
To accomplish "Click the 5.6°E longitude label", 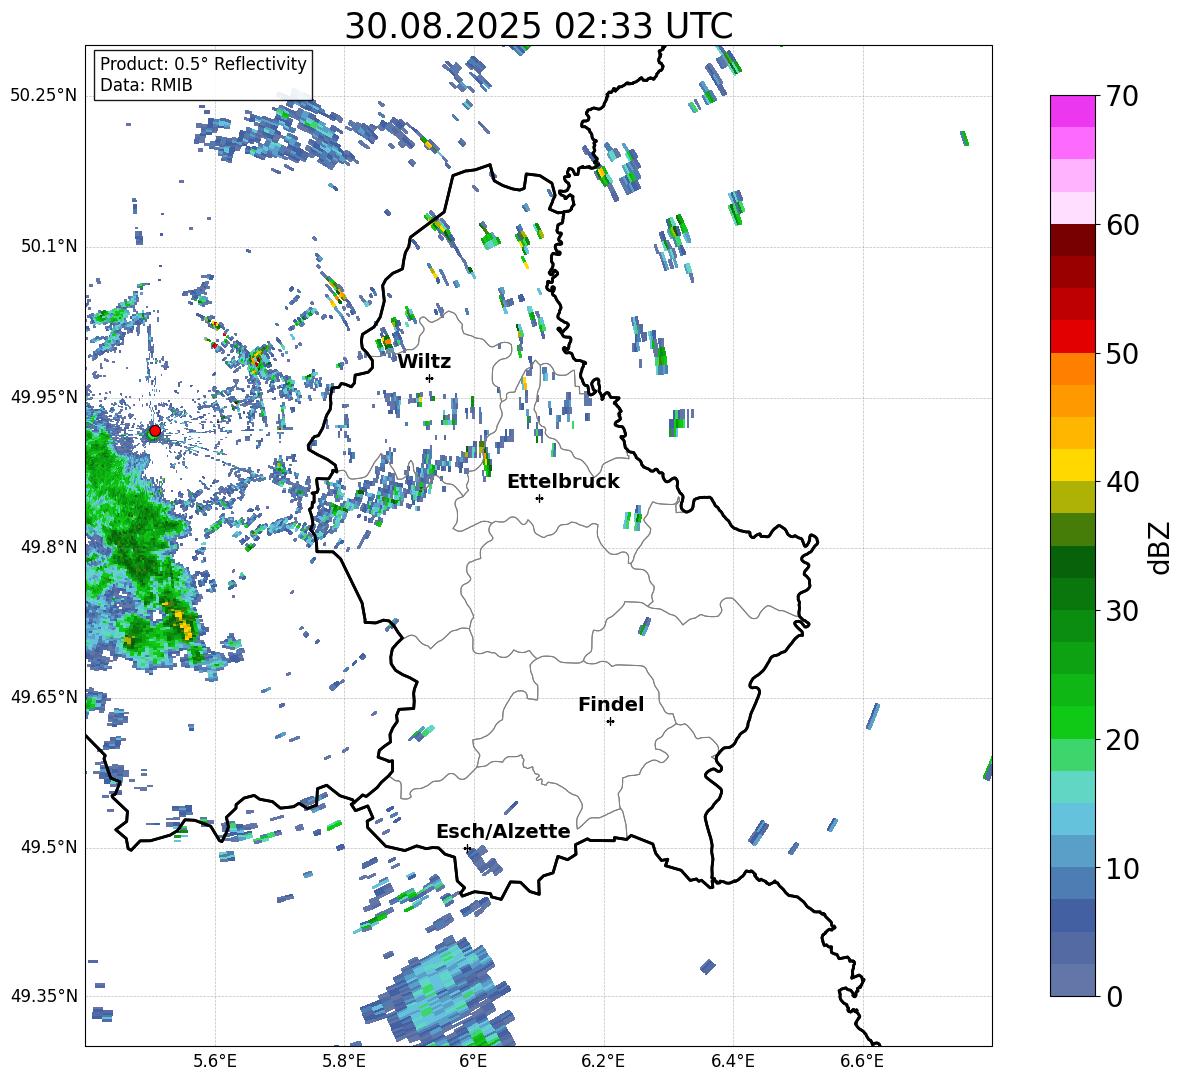I will click(215, 1061).
